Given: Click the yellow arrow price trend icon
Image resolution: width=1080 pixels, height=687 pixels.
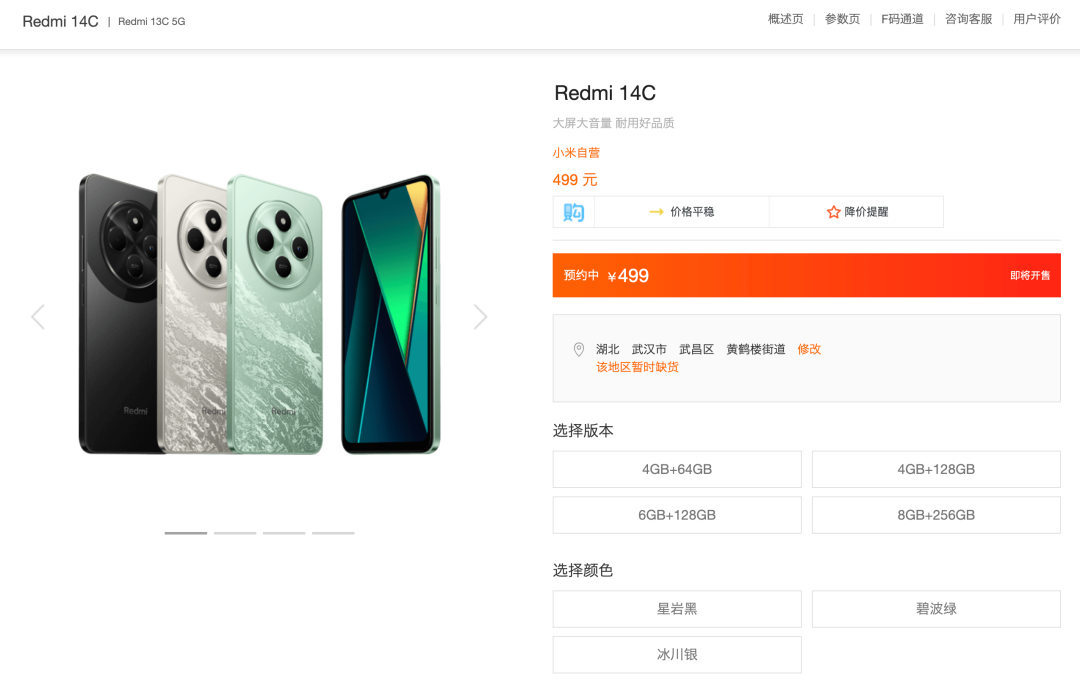Looking at the screenshot, I should [656, 212].
